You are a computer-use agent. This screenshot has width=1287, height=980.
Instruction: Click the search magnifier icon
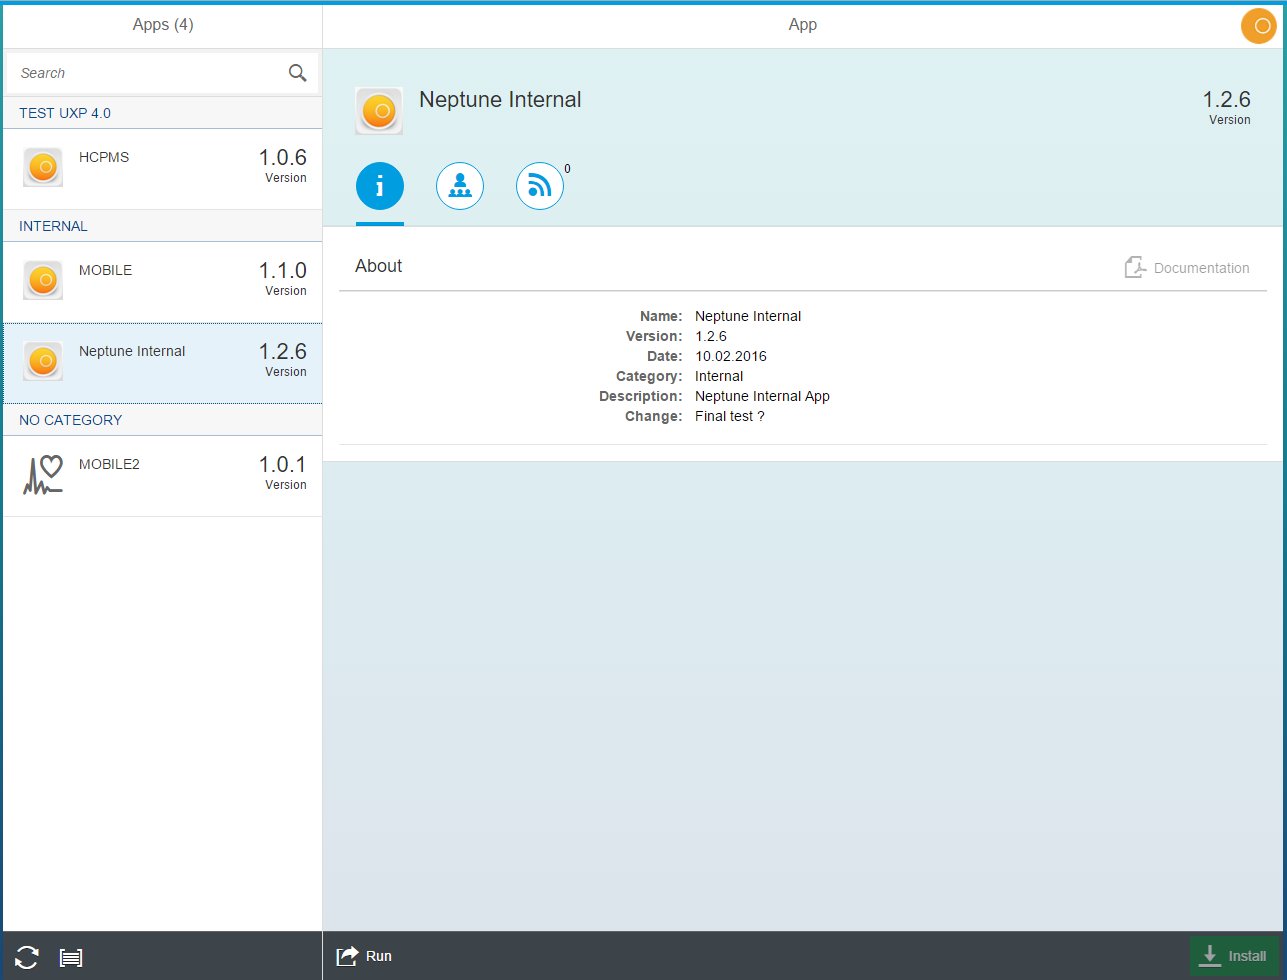[x=297, y=72]
